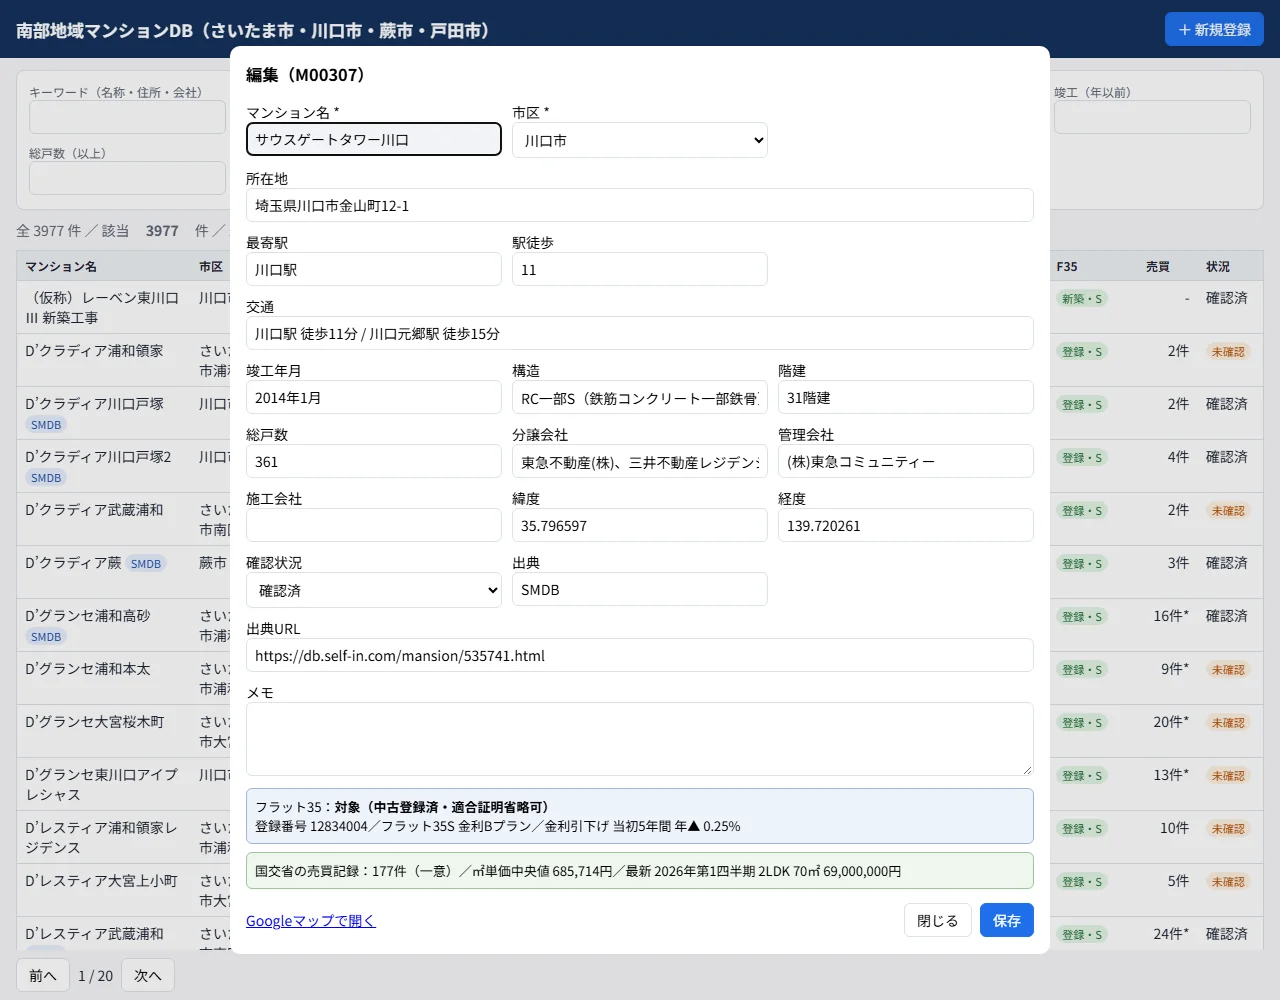Image resolution: width=1280 pixels, height=1000 pixels.
Task: Click the 緯度 field showing 35.796597
Action: pyautogui.click(x=640, y=525)
